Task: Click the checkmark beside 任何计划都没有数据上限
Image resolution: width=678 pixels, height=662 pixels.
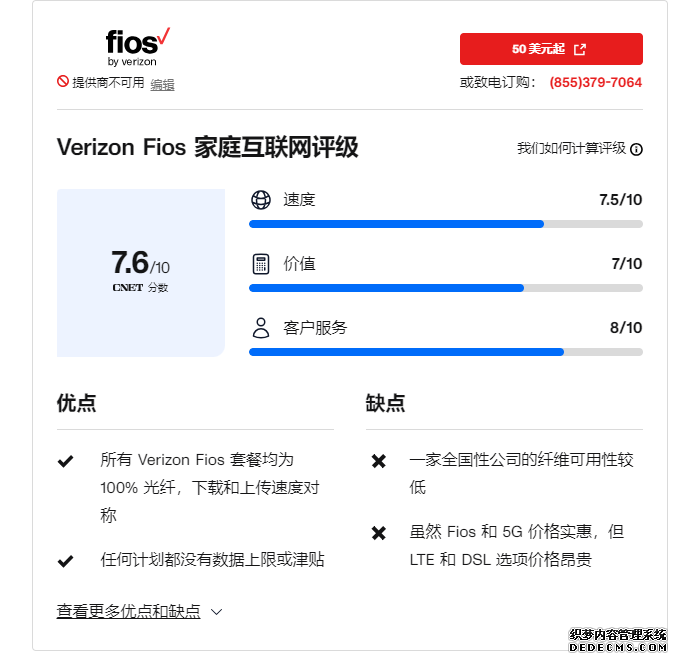Action: (65, 561)
